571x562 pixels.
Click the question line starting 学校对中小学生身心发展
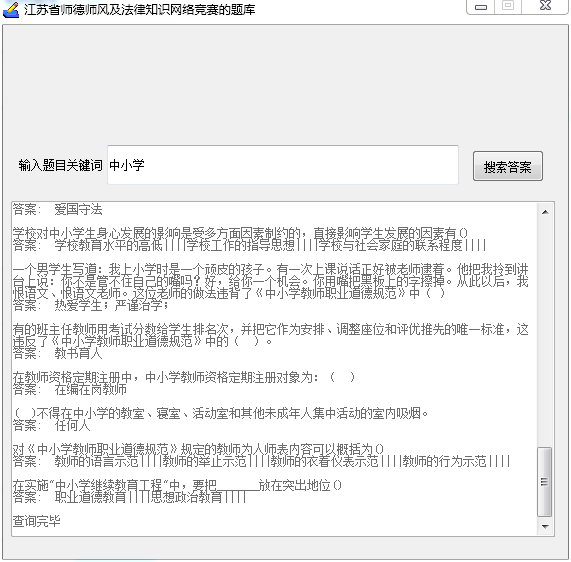pyautogui.click(x=240, y=233)
